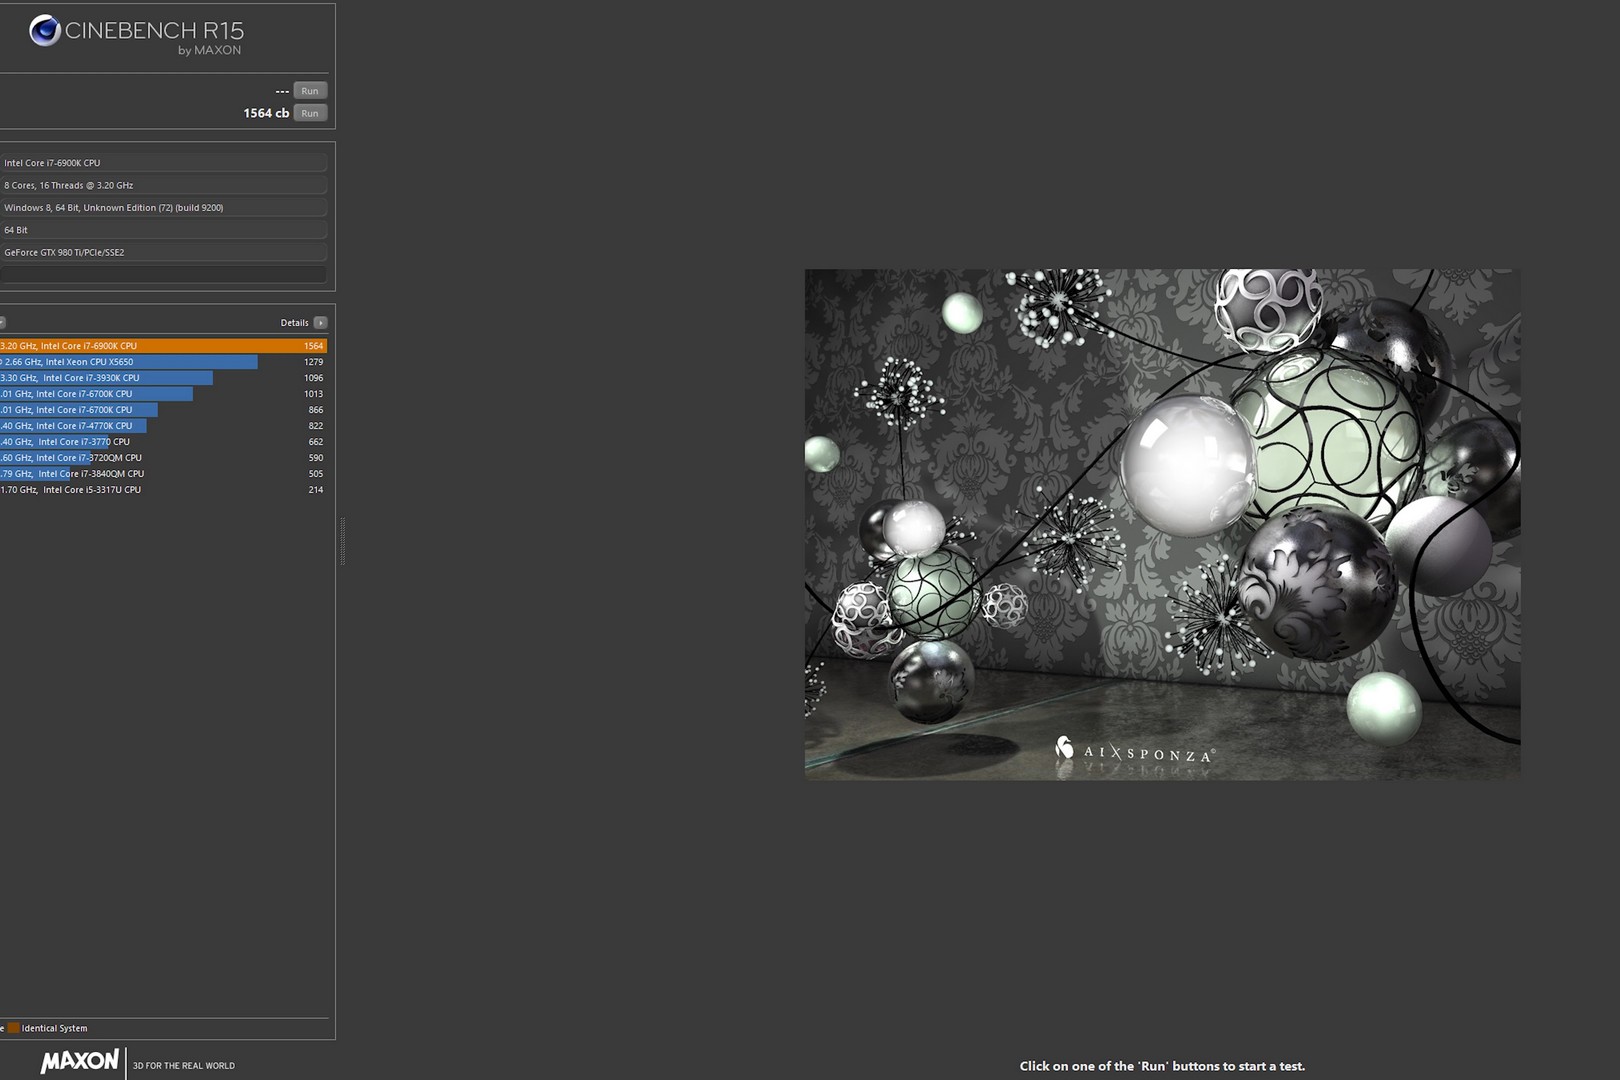1620x1080 pixels.
Task: Expand the Details arrow in ranking panel
Action: [320, 323]
